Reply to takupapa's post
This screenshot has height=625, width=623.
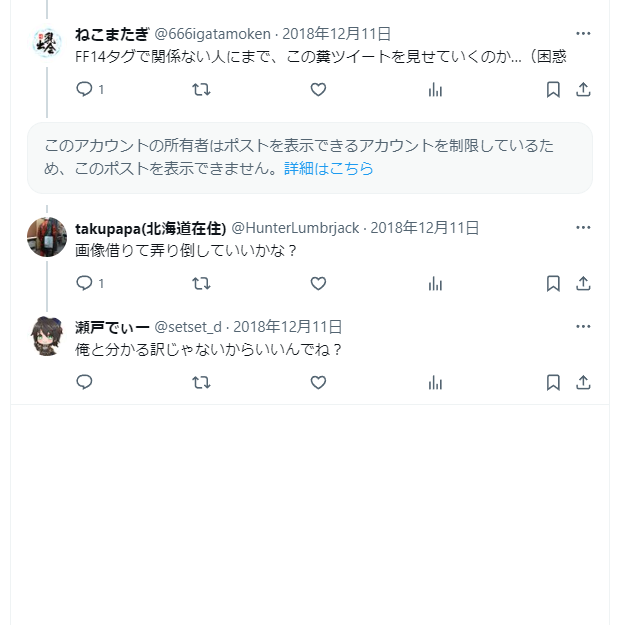pyautogui.click(x=85, y=283)
